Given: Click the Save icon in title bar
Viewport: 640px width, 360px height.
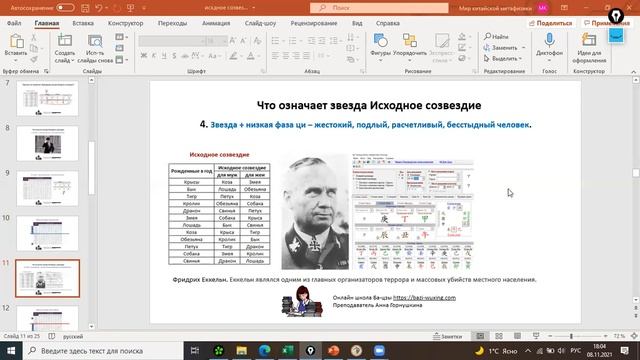Looking at the screenshot, I should point(85,8).
